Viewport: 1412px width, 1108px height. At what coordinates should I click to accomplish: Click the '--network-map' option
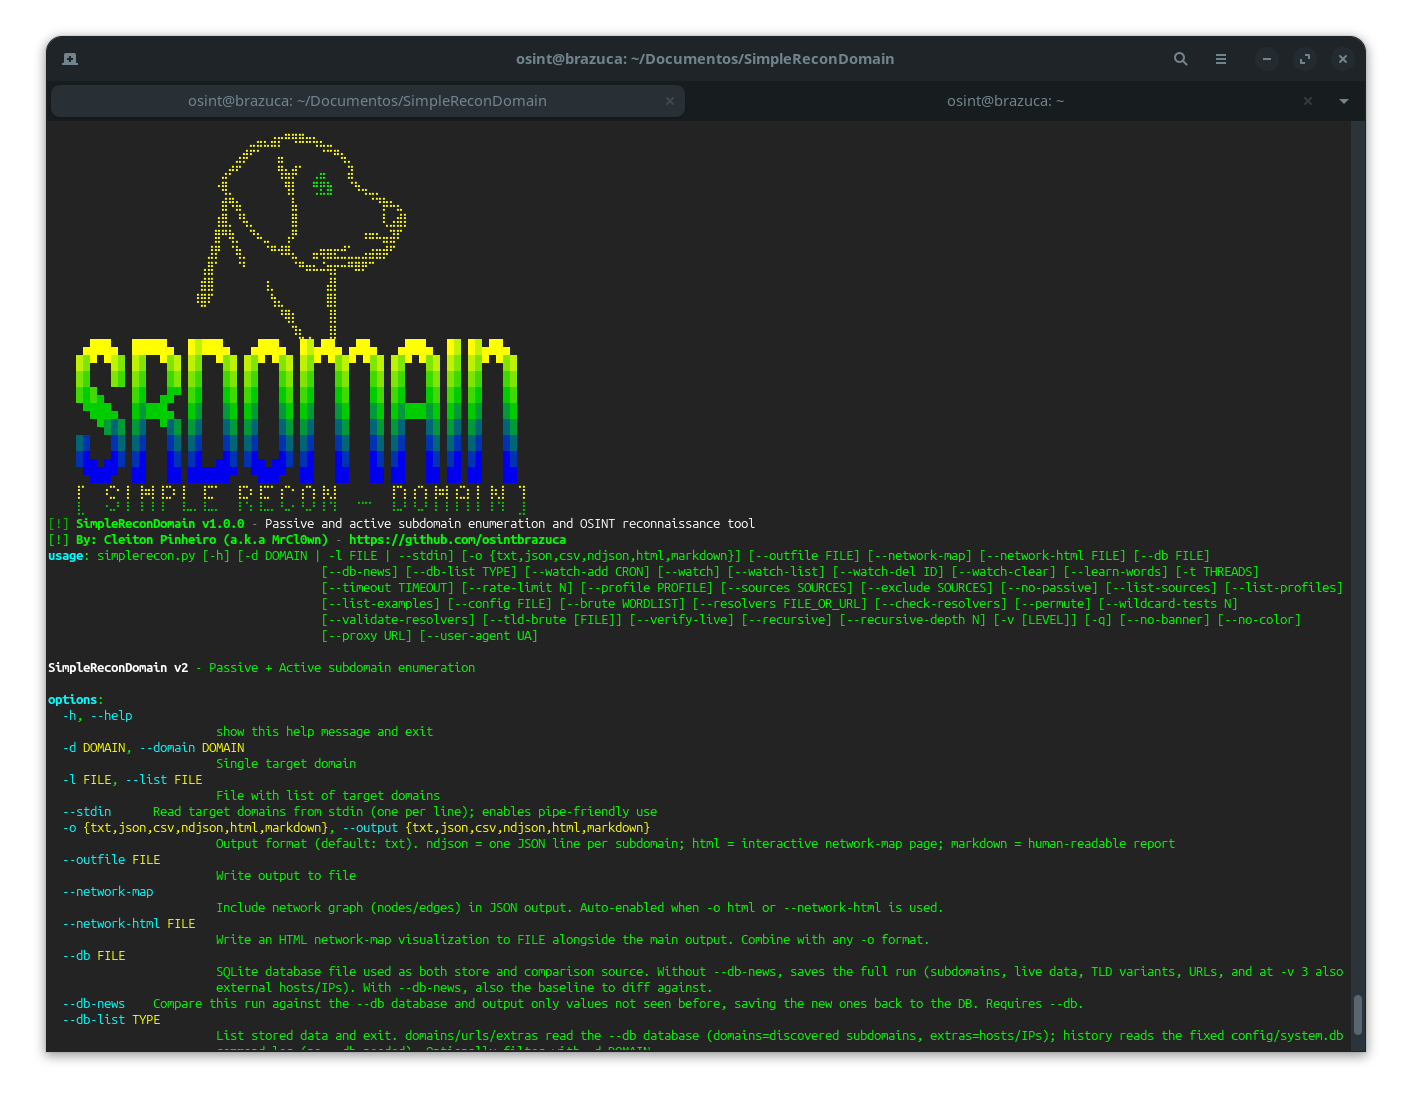pyautogui.click(x=108, y=892)
